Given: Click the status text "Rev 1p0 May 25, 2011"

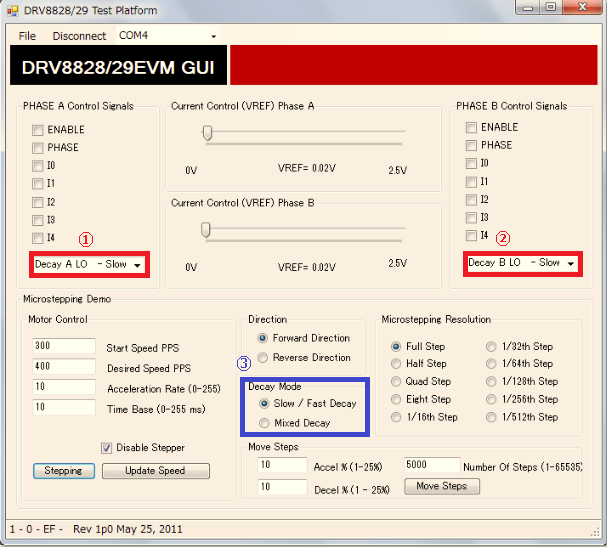Looking at the screenshot, I should [128, 529].
